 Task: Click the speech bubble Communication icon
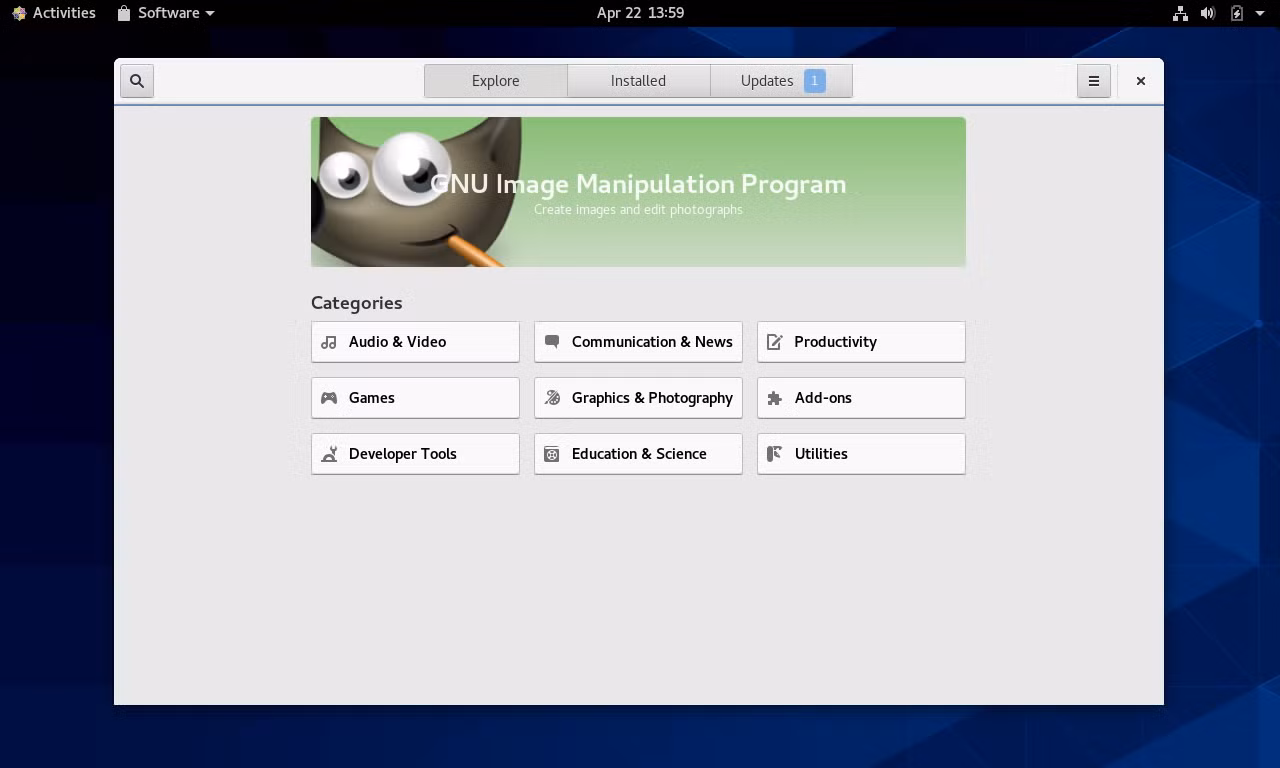(x=551, y=342)
